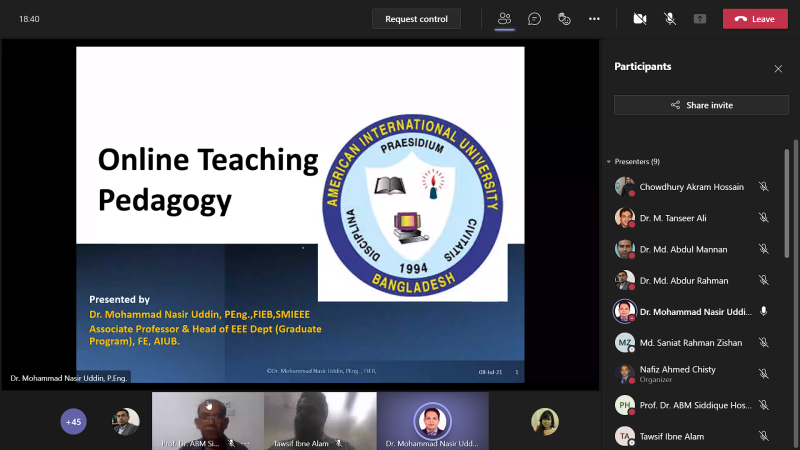The image size is (800, 450).
Task: Open the reactions icon in toolbar
Action: (564, 19)
